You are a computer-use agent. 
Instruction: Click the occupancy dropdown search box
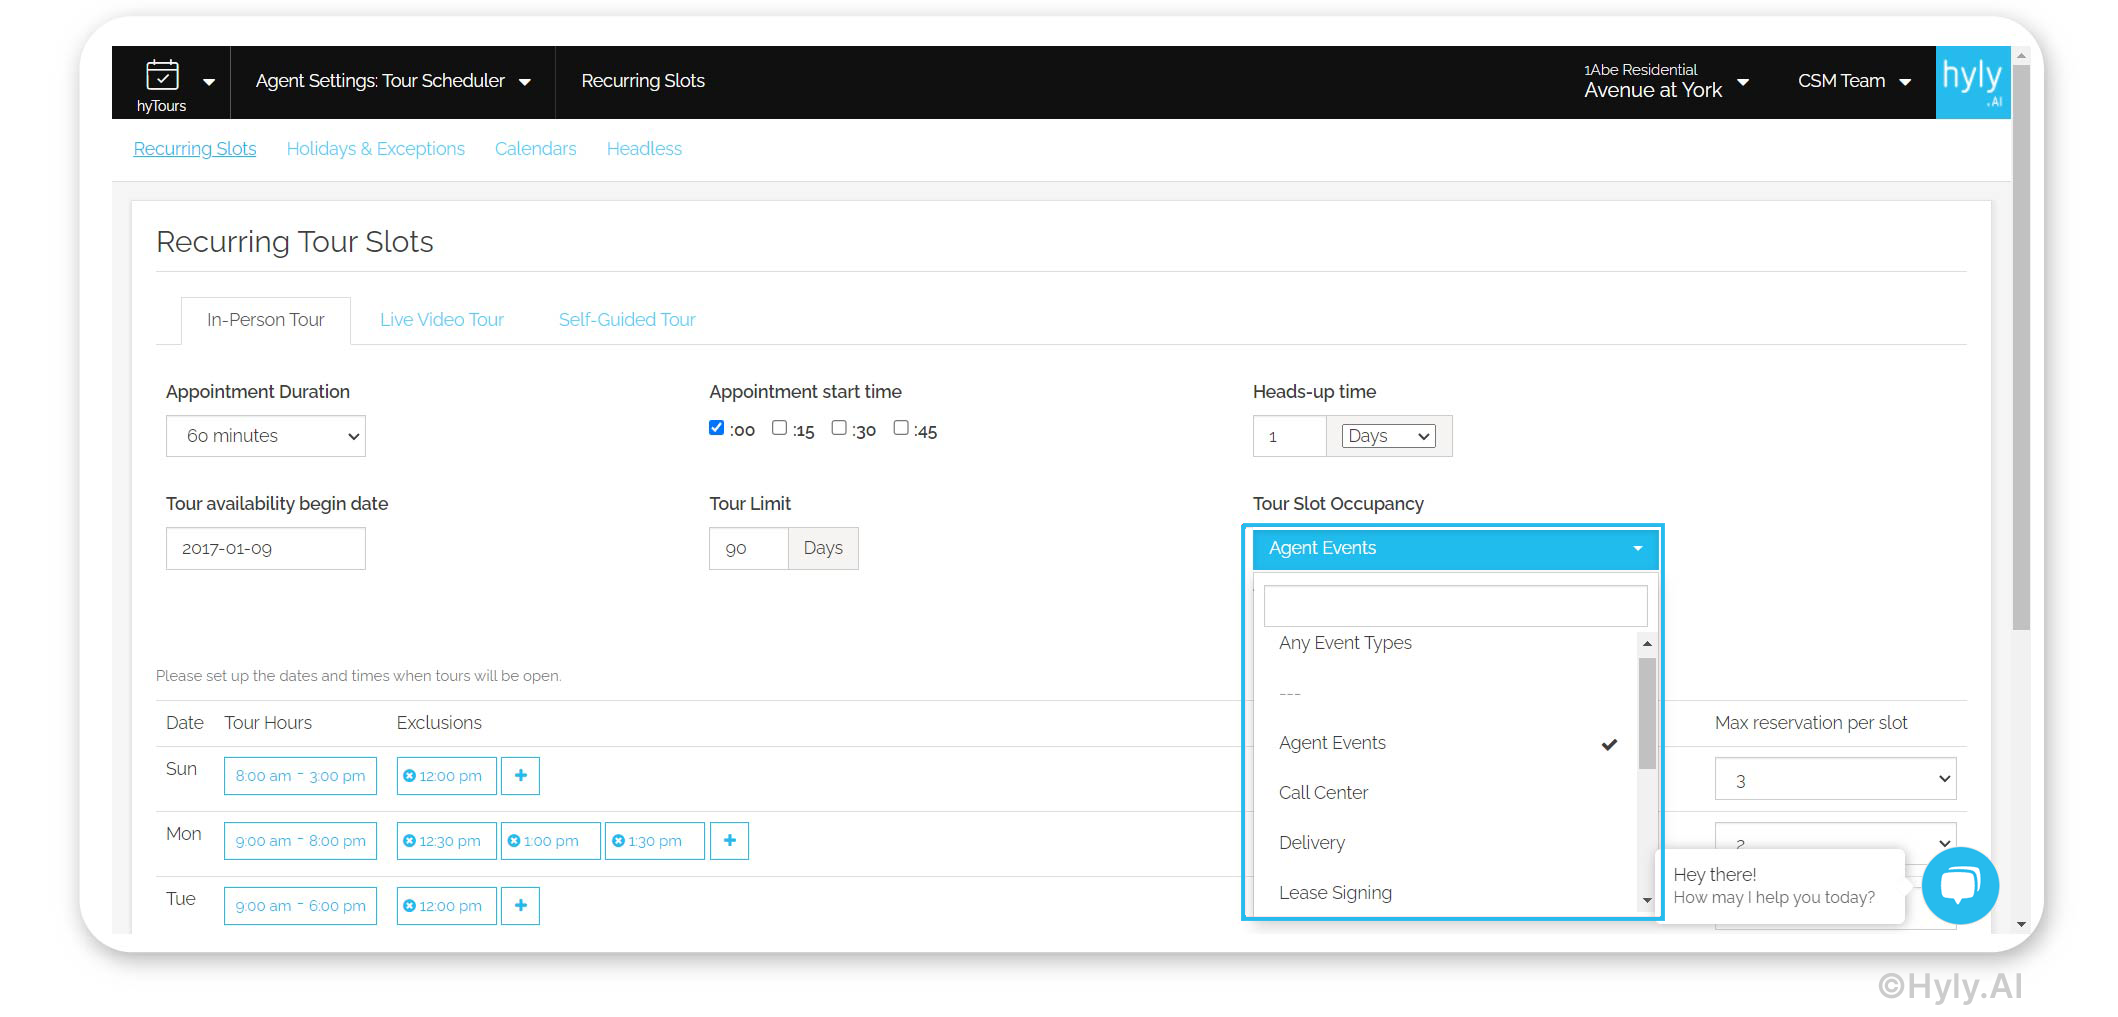[1456, 606]
